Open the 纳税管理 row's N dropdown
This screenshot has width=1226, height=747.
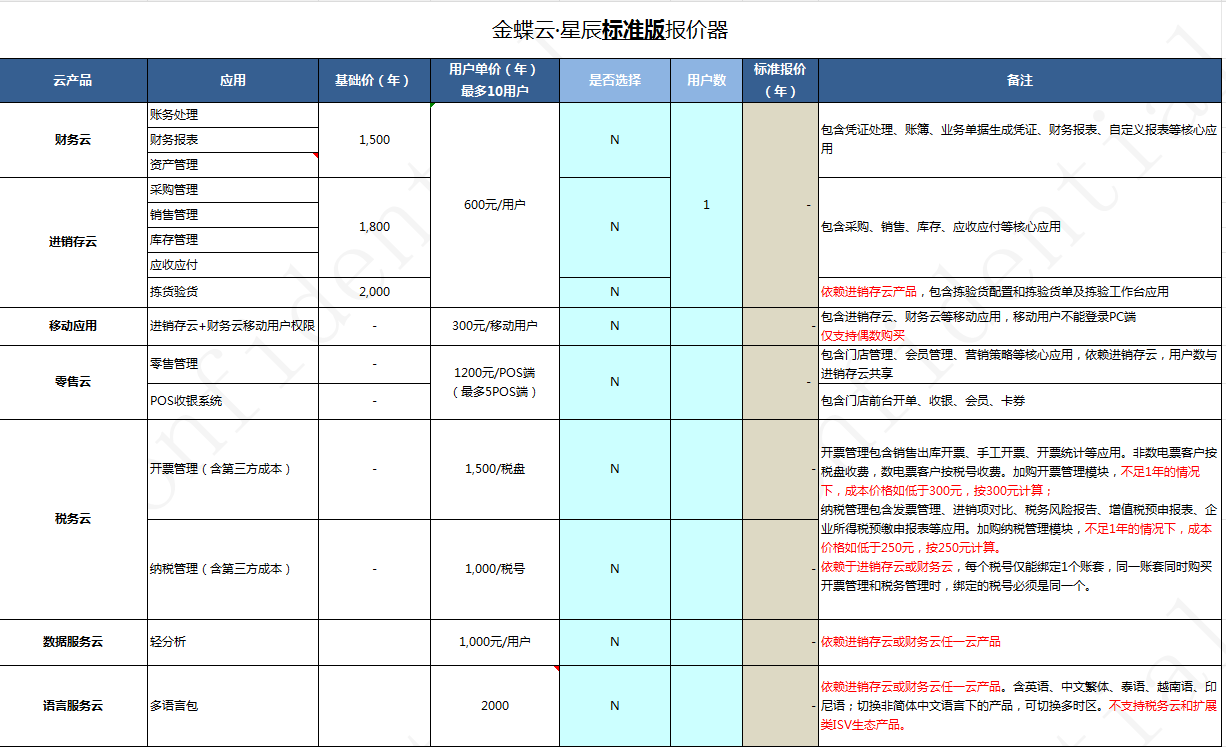click(x=615, y=568)
